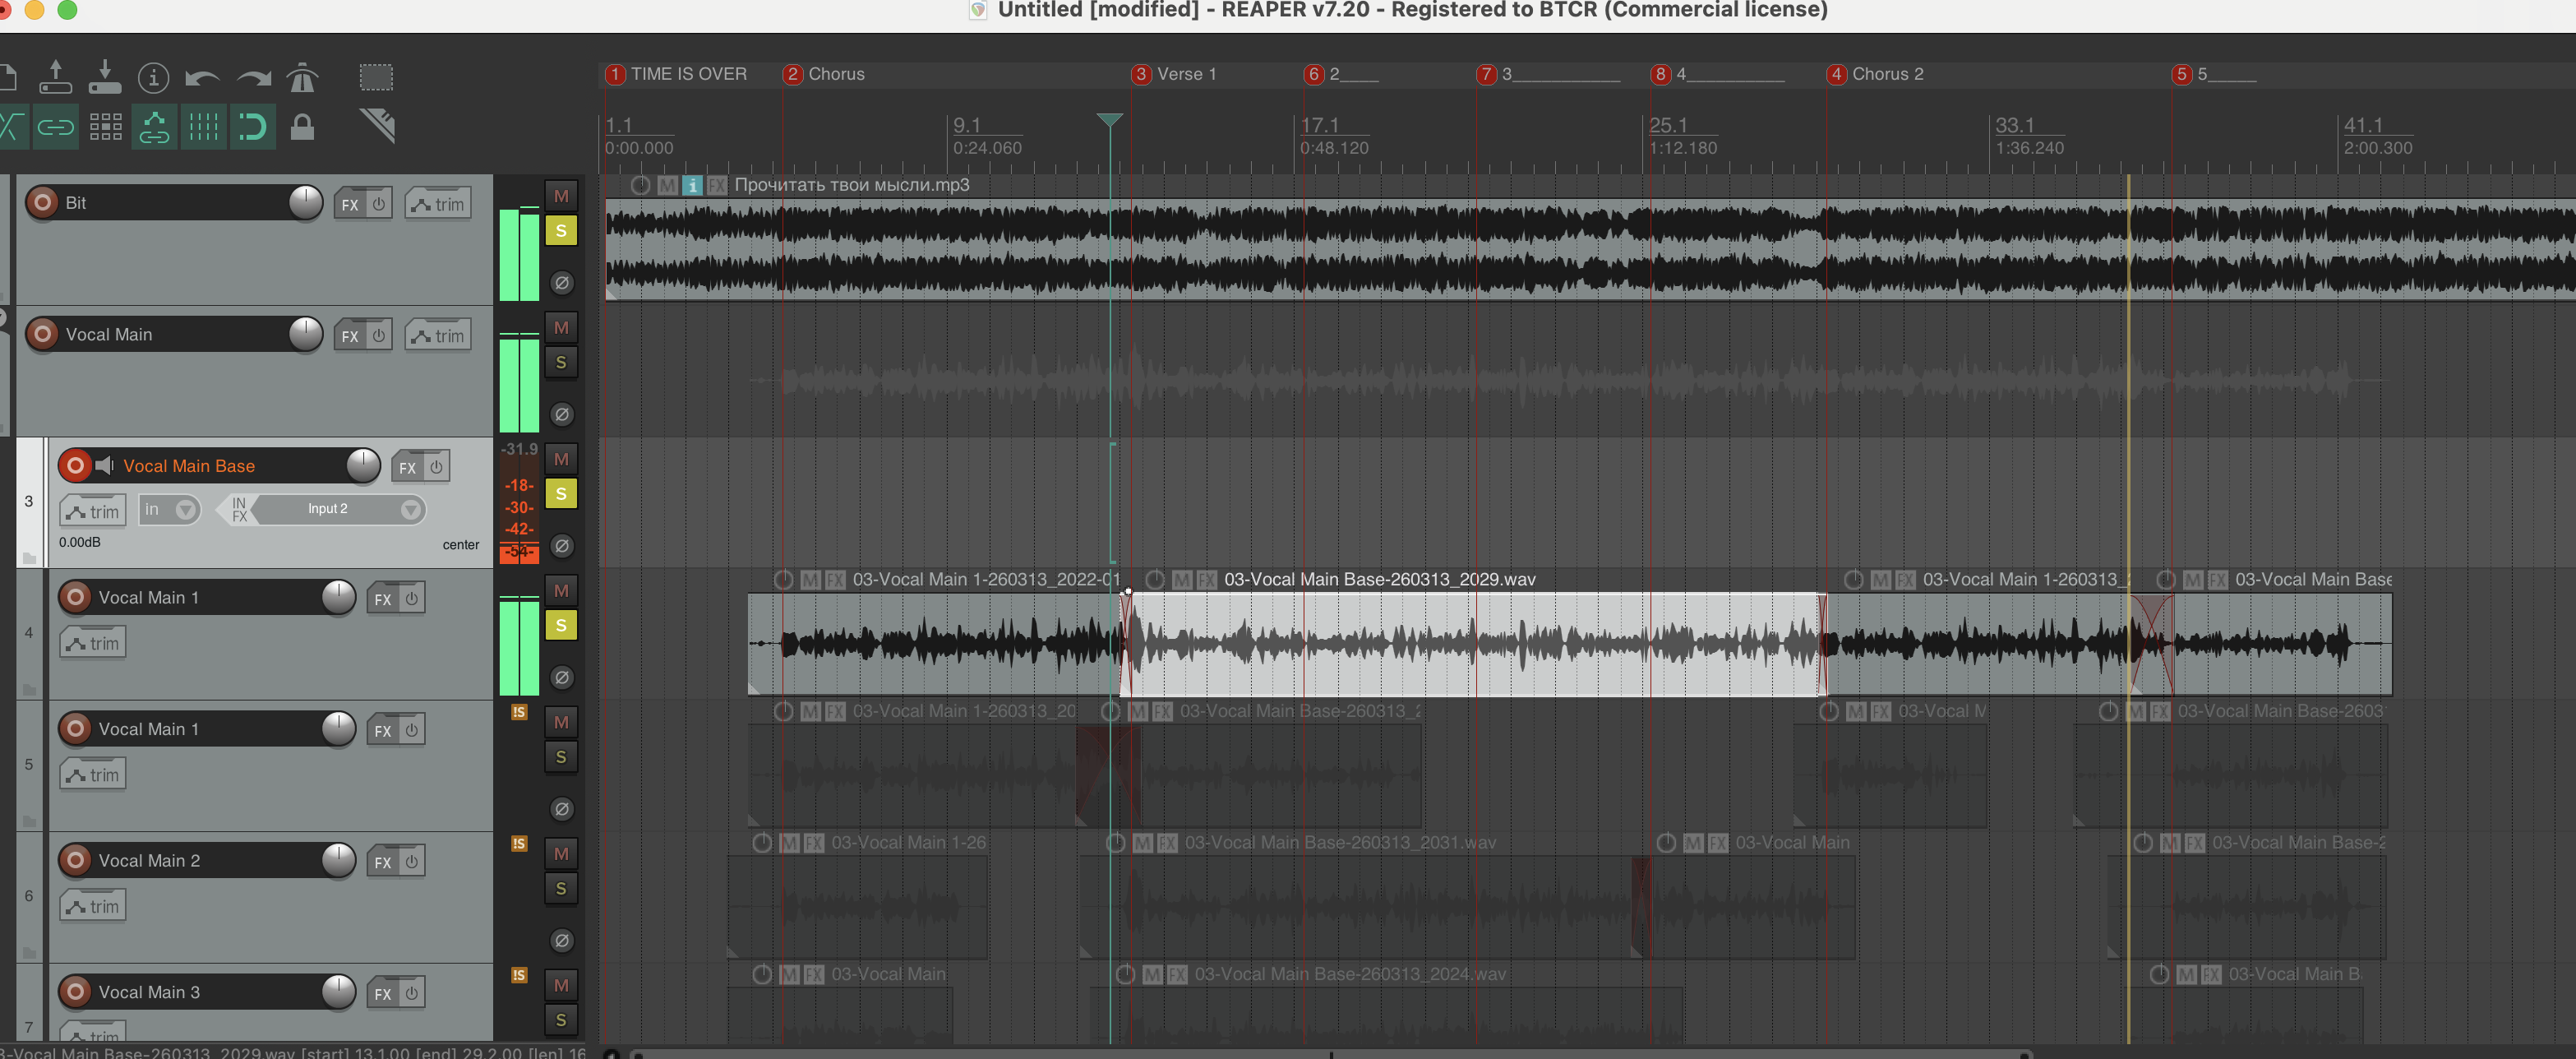Mute the Bit track
The height and width of the screenshot is (1059, 2576).
561,196
